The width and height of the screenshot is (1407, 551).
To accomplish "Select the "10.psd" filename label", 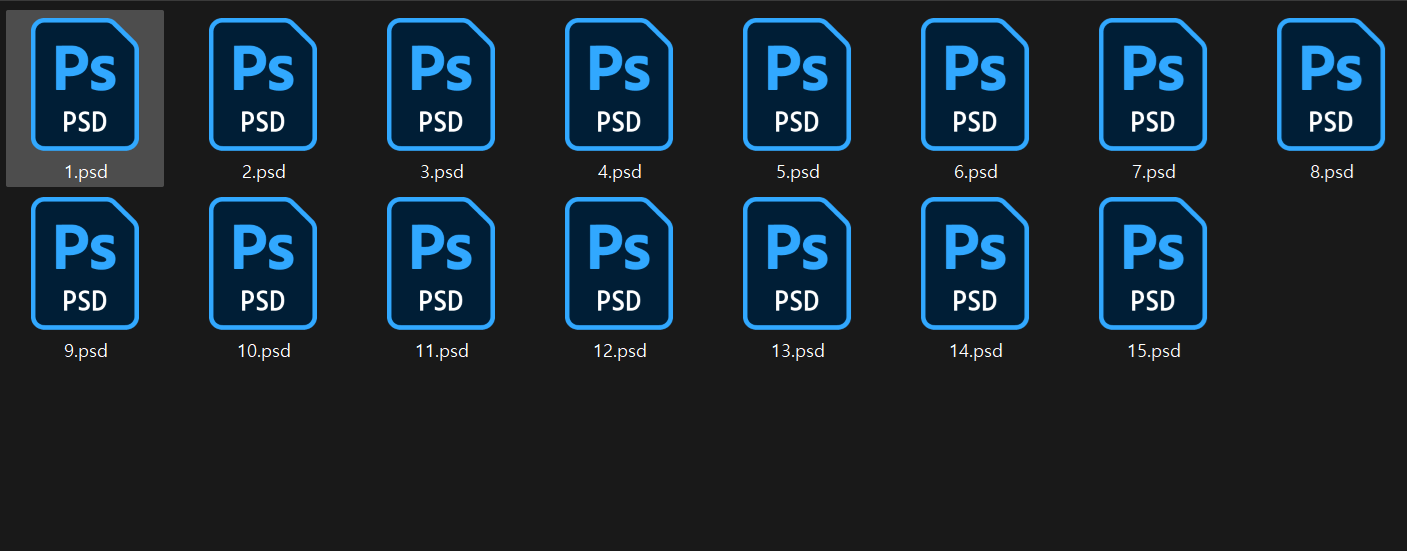I will tap(264, 351).
